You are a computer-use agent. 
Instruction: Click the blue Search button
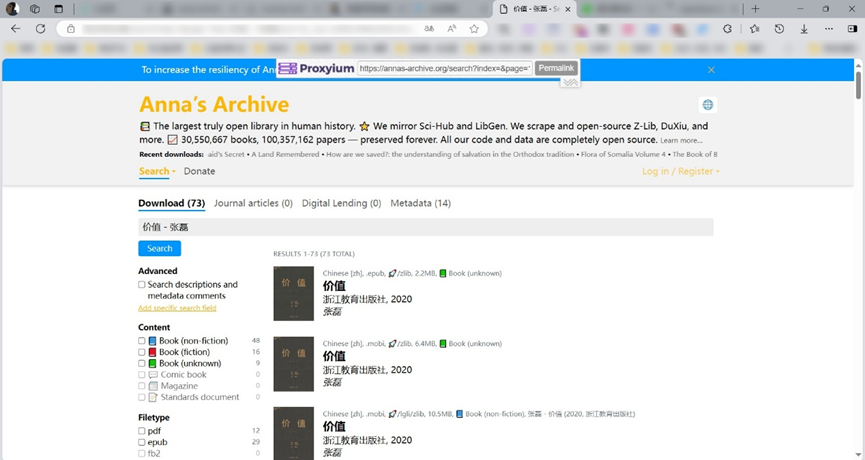[x=159, y=248]
